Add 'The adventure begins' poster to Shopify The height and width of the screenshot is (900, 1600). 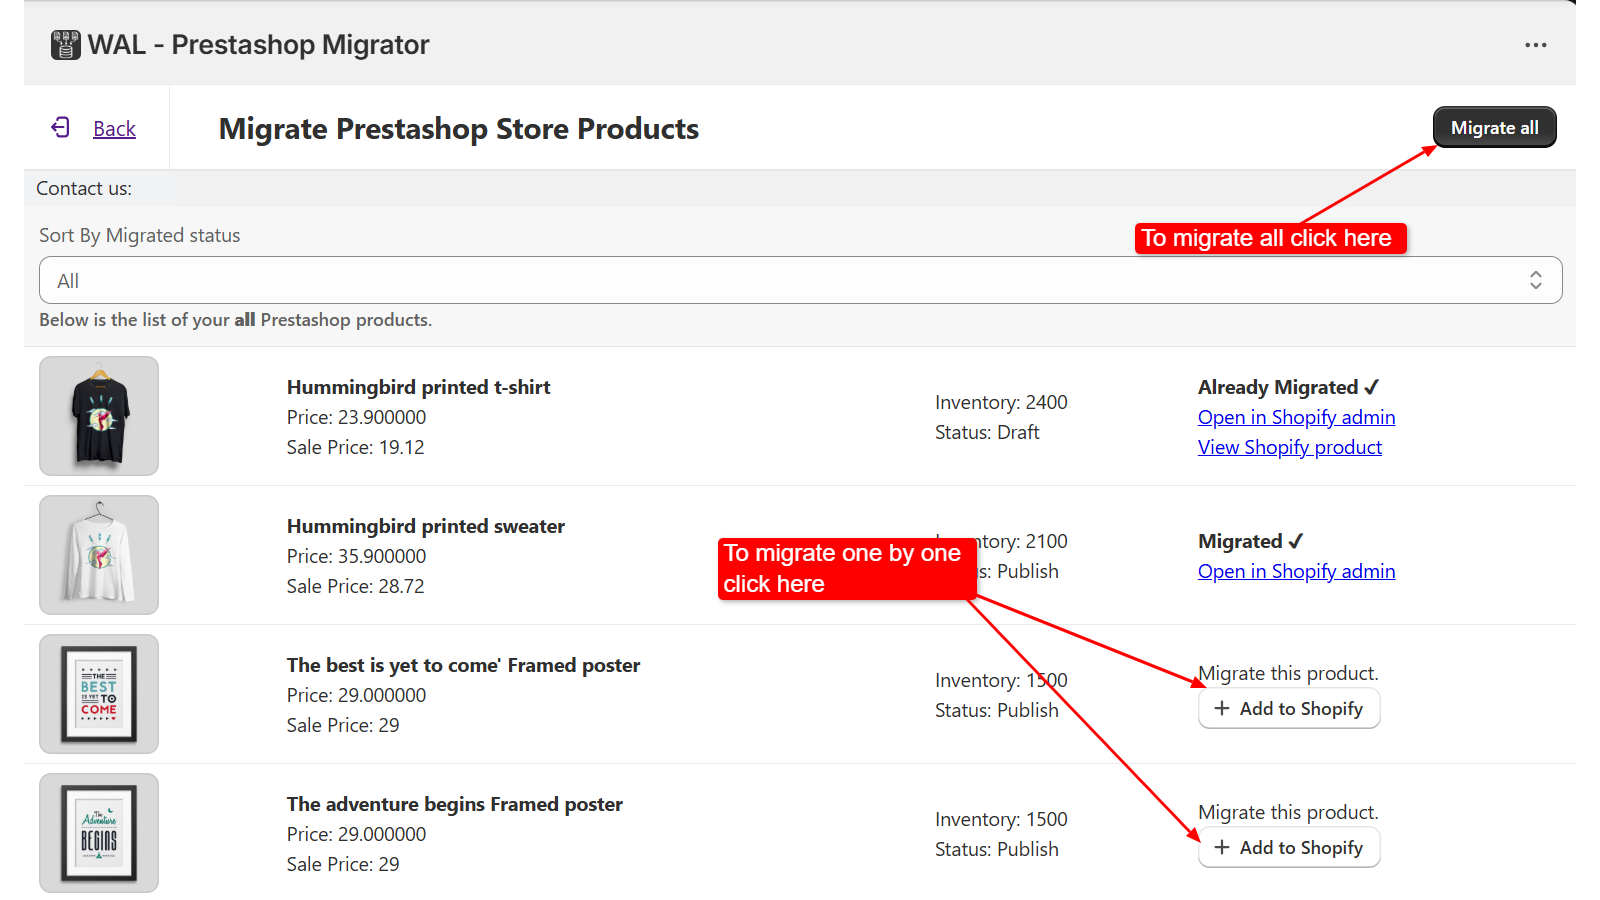1289,847
